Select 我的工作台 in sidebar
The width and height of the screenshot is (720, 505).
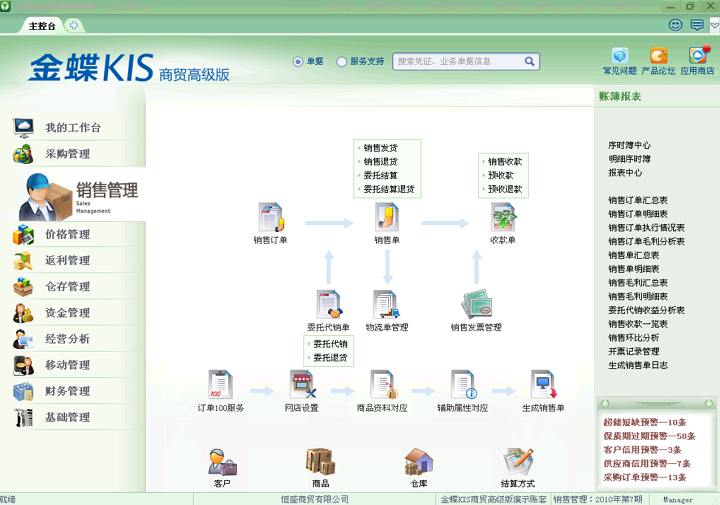73,128
